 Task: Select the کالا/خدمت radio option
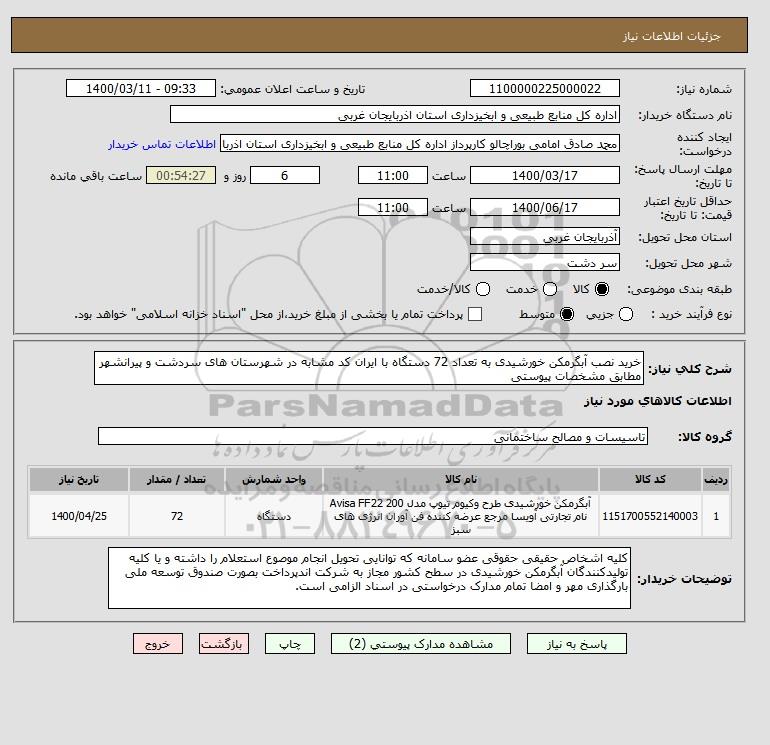coord(483,289)
